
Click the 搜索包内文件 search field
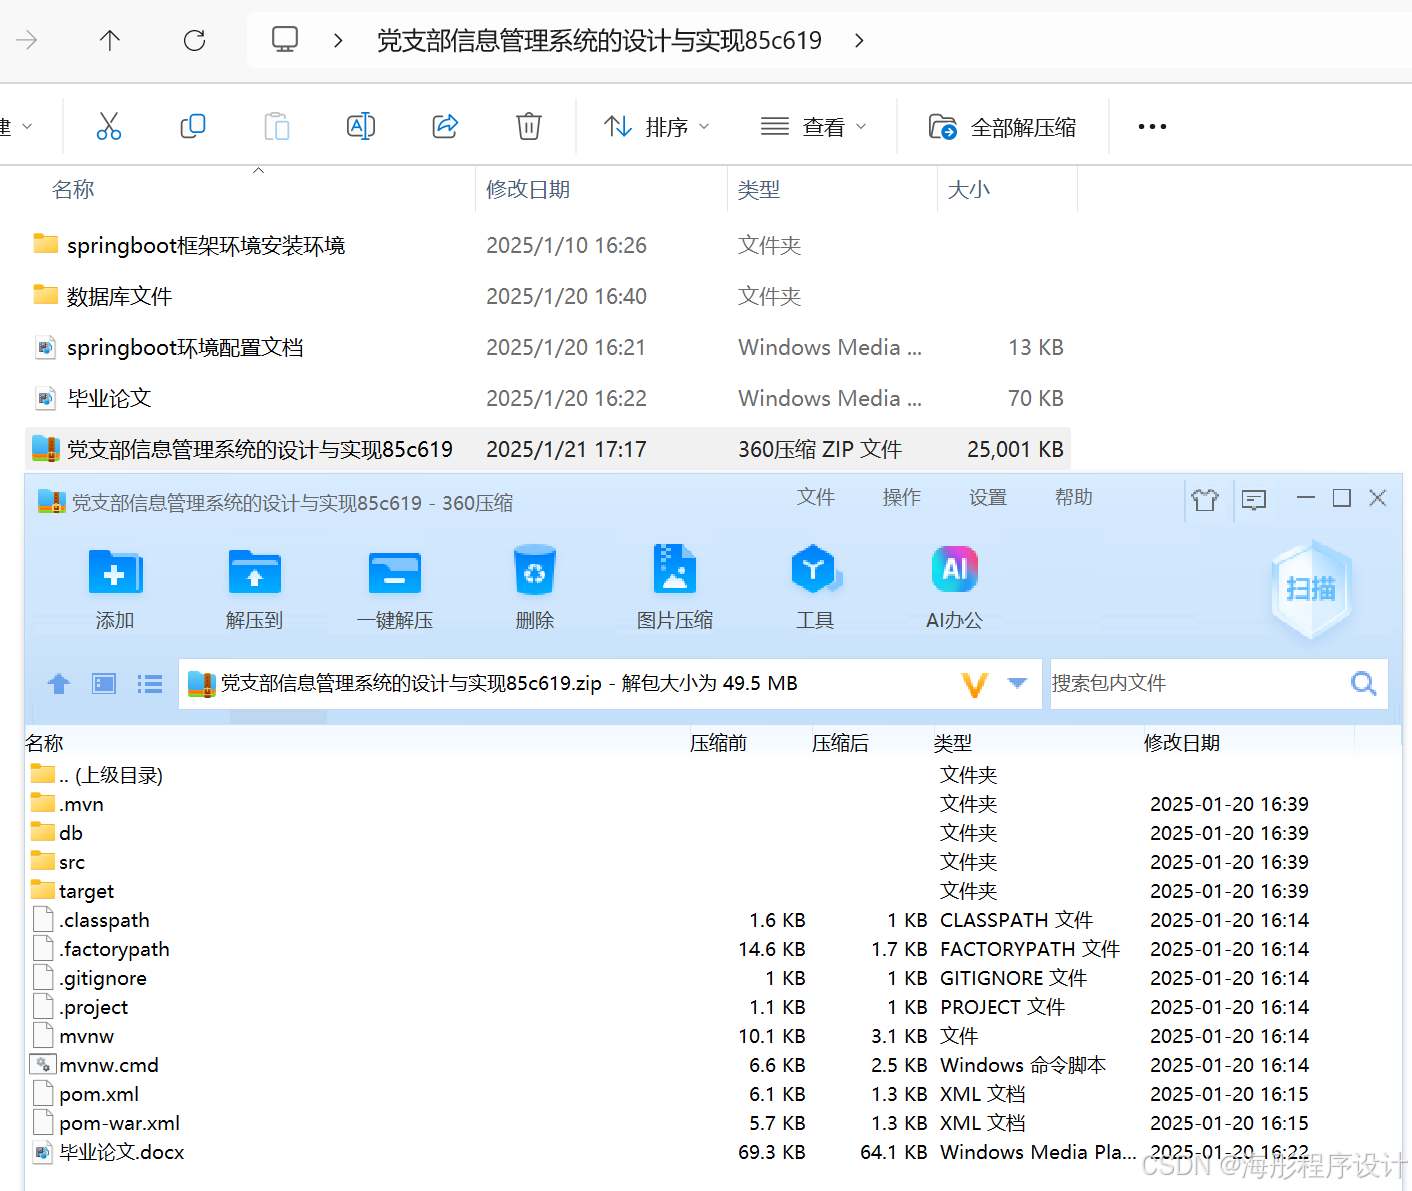[1196, 683]
